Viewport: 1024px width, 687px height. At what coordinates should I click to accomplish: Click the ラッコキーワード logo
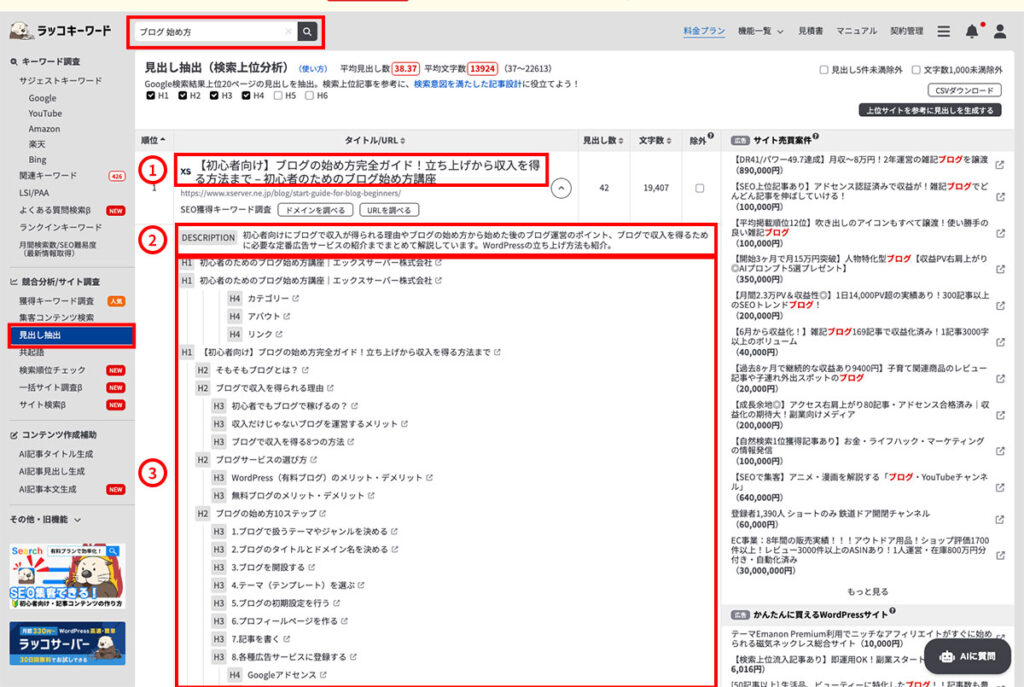click(61, 31)
